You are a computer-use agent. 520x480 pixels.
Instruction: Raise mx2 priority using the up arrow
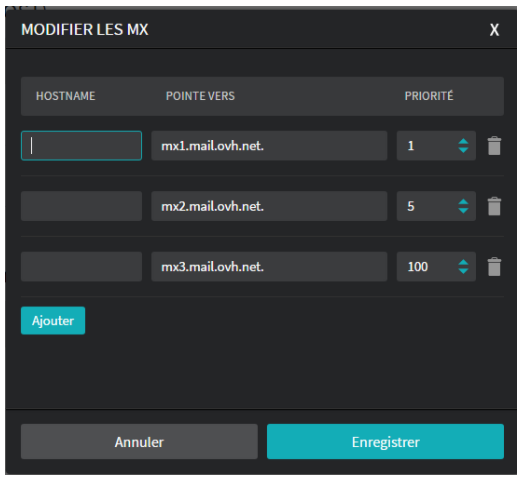coord(463,202)
